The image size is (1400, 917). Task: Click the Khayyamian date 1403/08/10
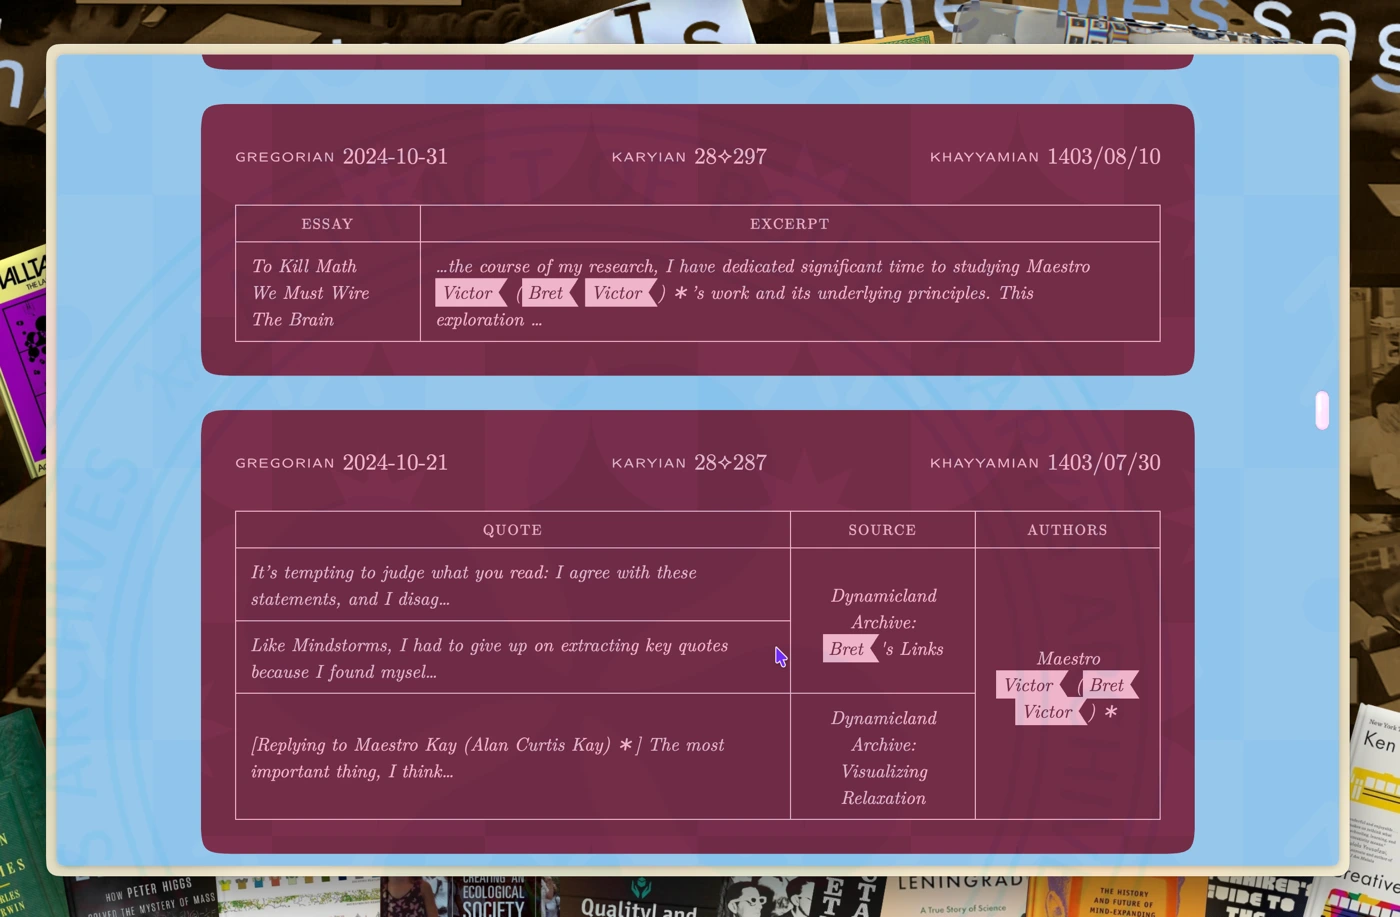point(1103,157)
